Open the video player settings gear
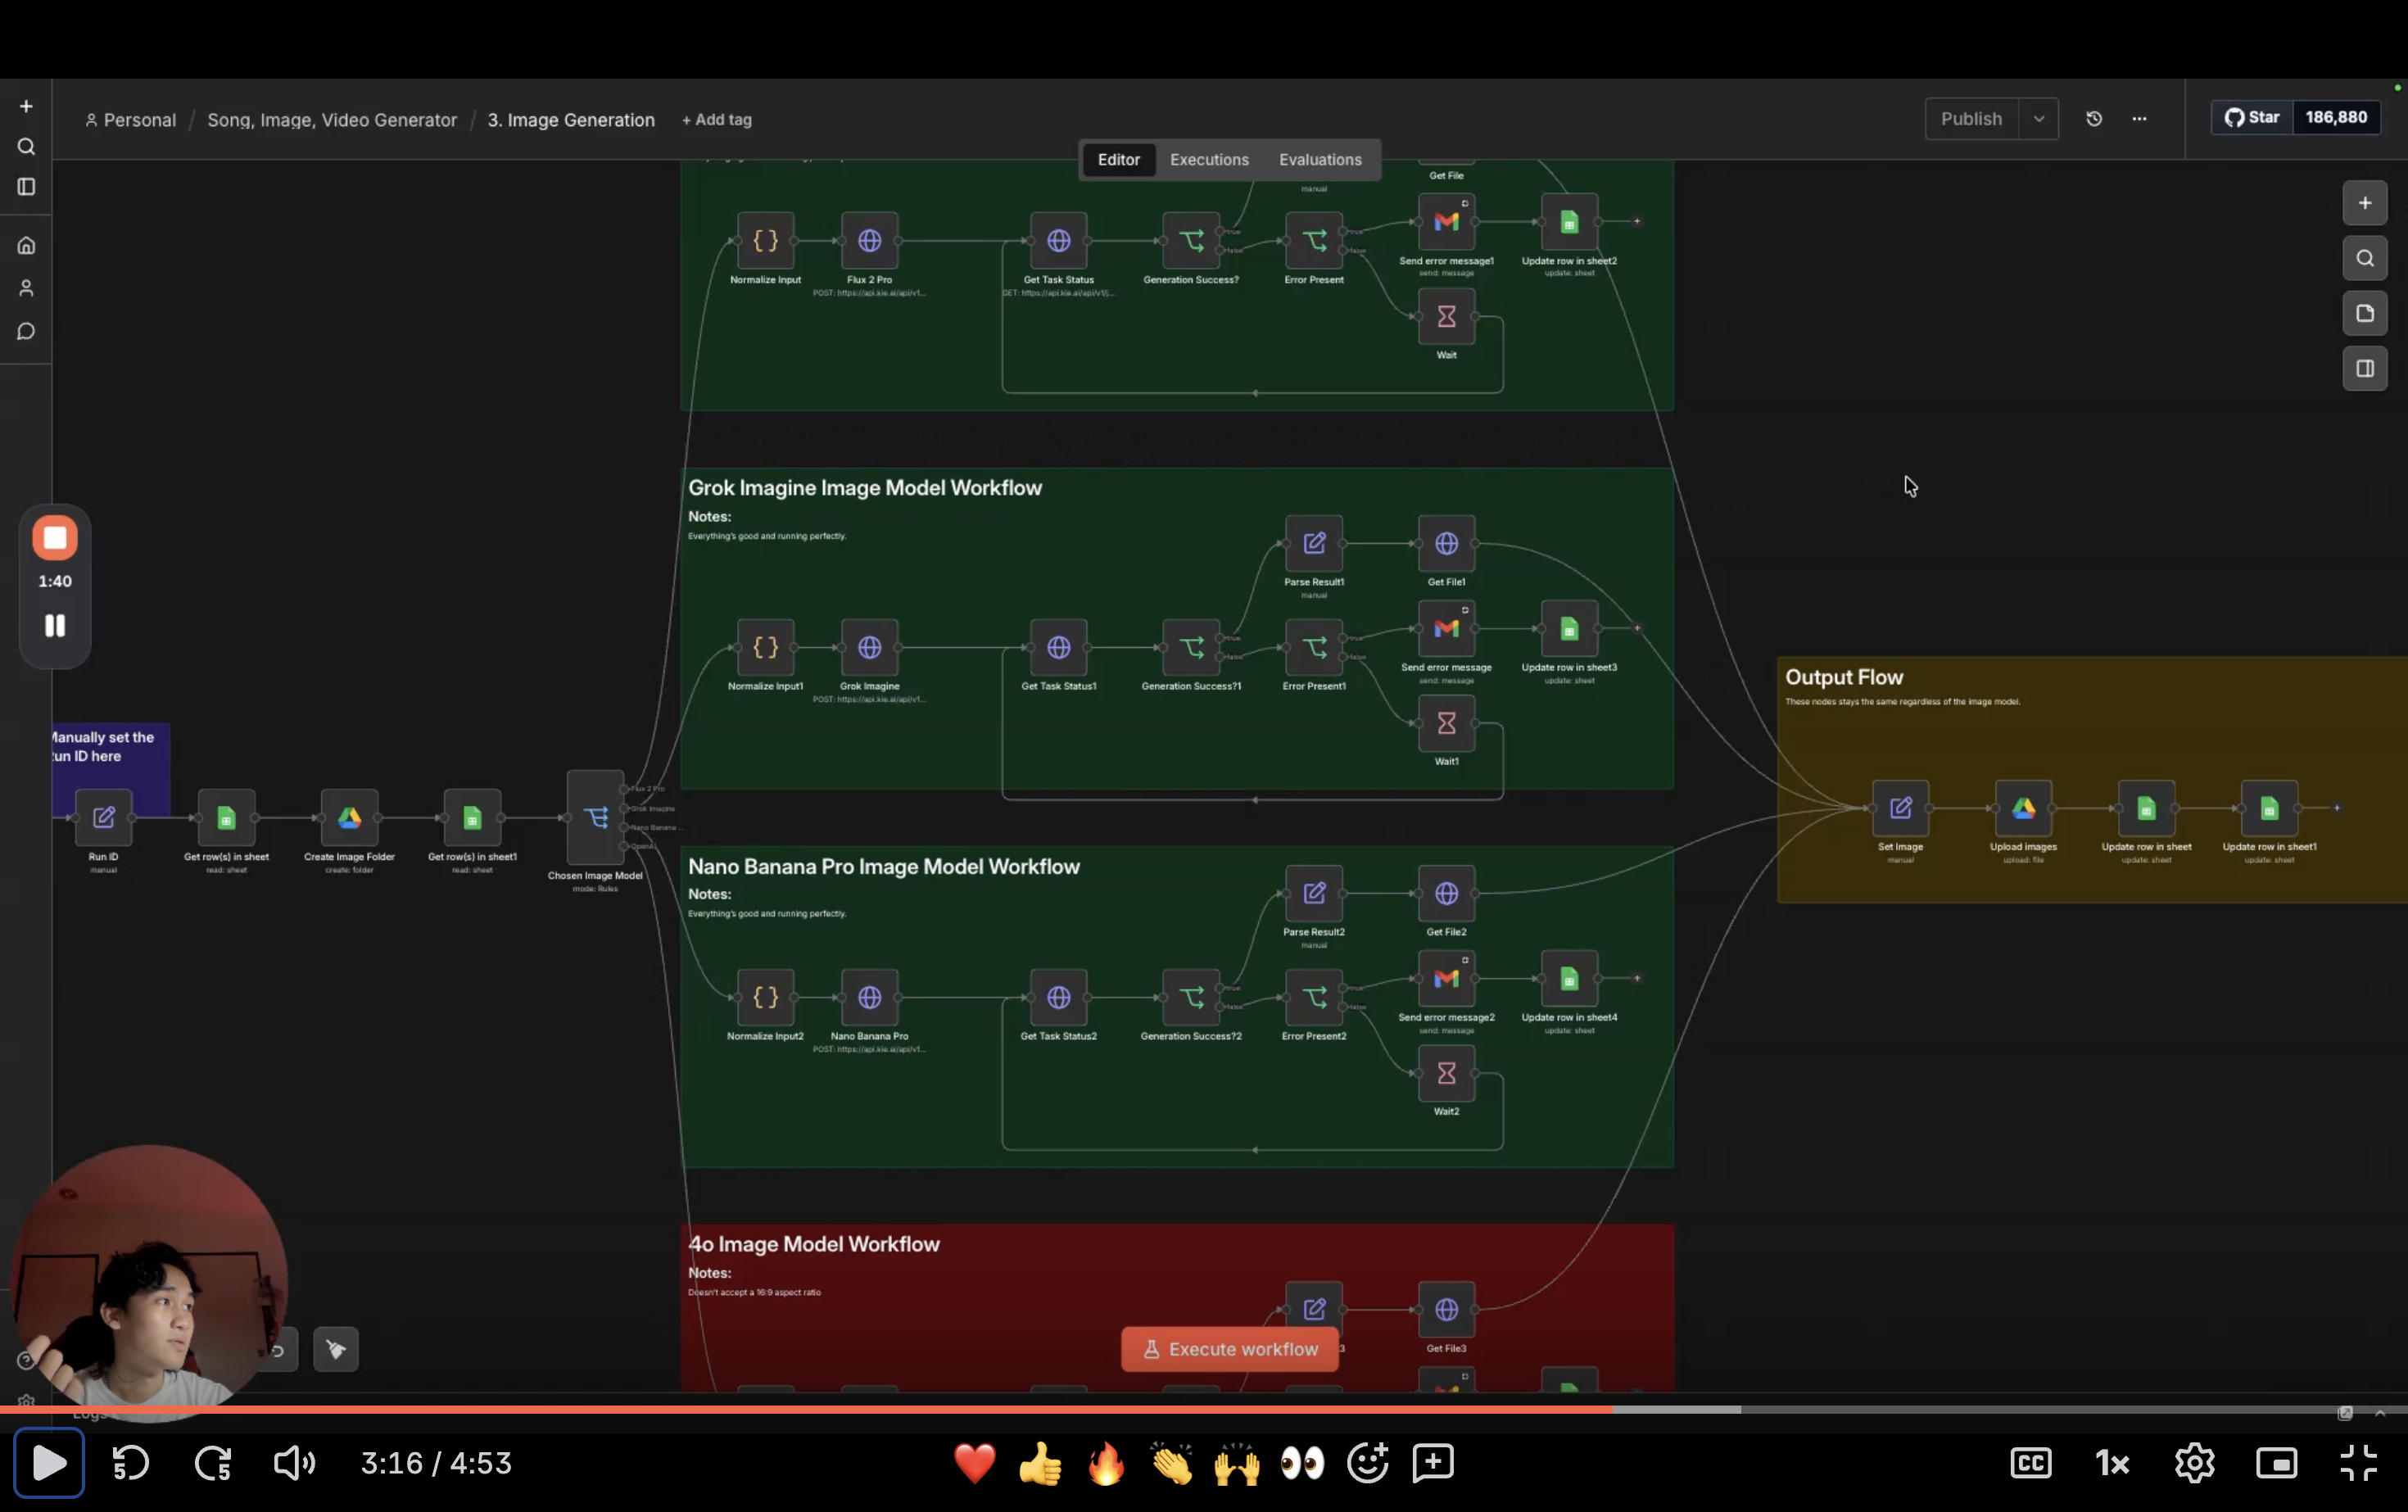This screenshot has width=2408, height=1512. 2195,1463
